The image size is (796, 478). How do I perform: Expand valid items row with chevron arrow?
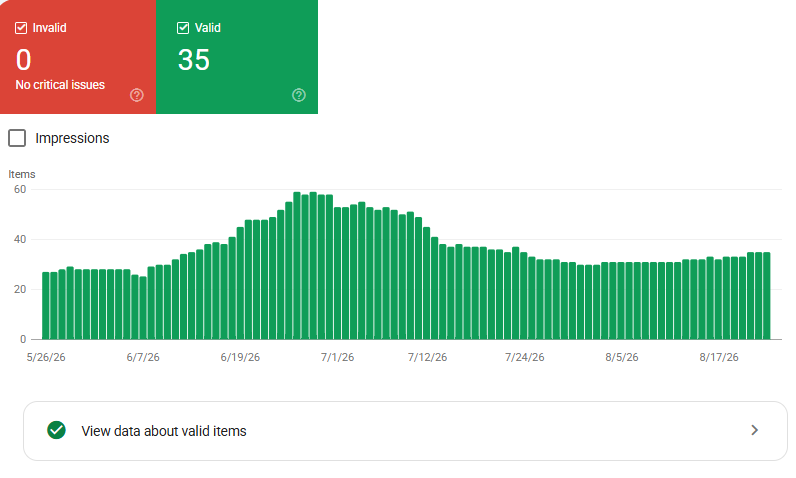[x=754, y=430]
